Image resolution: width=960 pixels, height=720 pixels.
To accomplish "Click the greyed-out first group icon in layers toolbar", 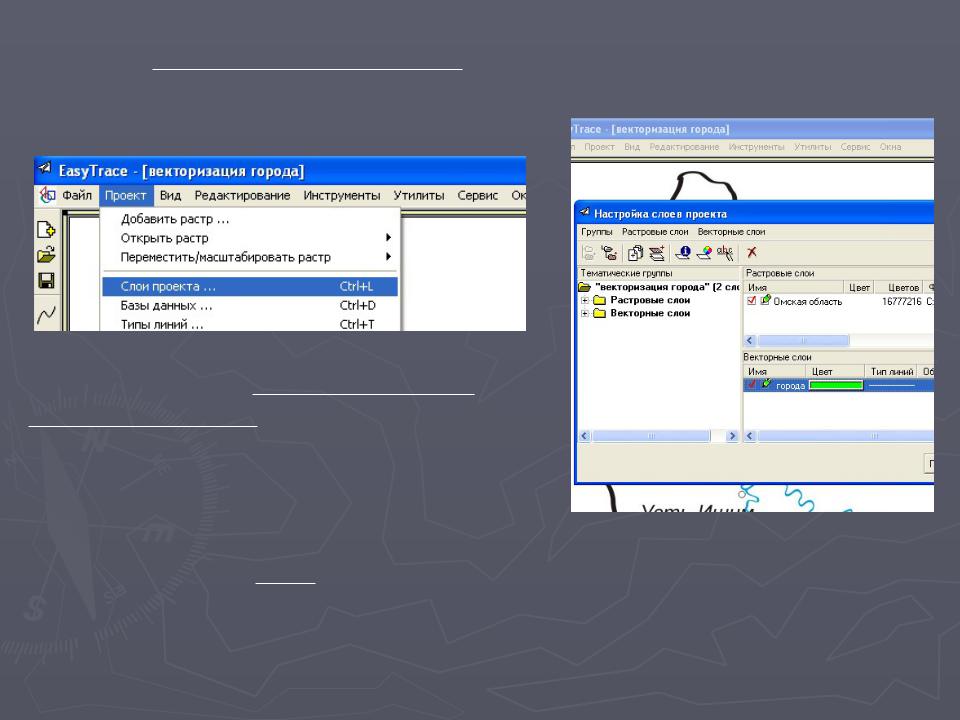I will click(x=589, y=252).
